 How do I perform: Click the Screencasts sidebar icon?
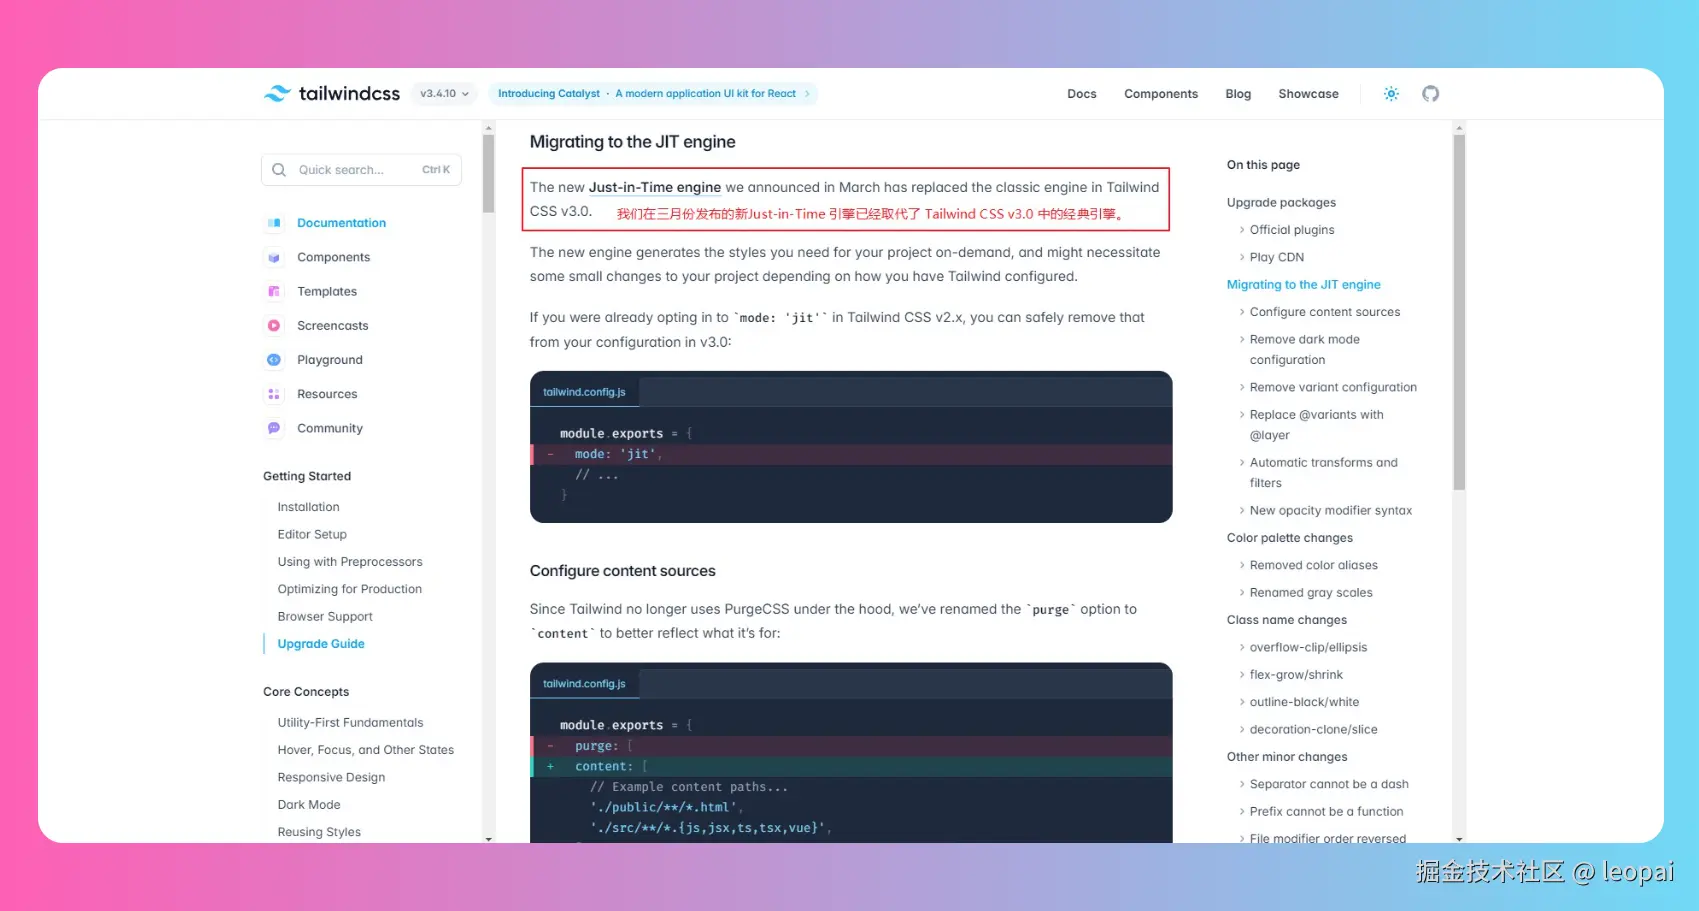pyautogui.click(x=274, y=325)
